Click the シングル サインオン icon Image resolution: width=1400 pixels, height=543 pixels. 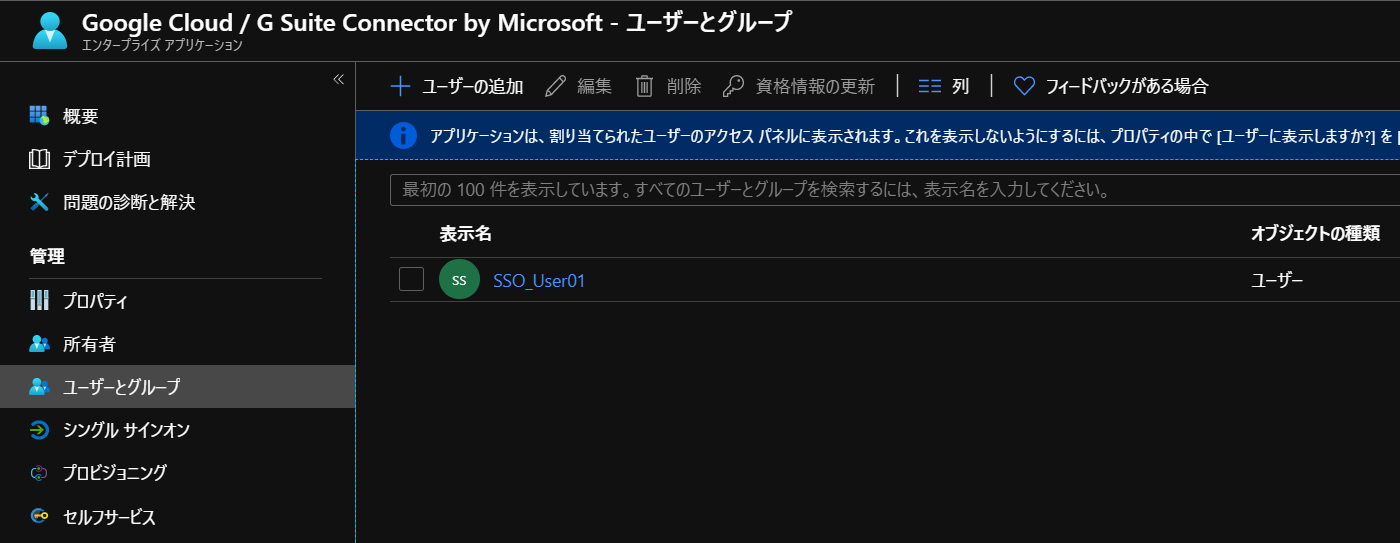pos(40,430)
